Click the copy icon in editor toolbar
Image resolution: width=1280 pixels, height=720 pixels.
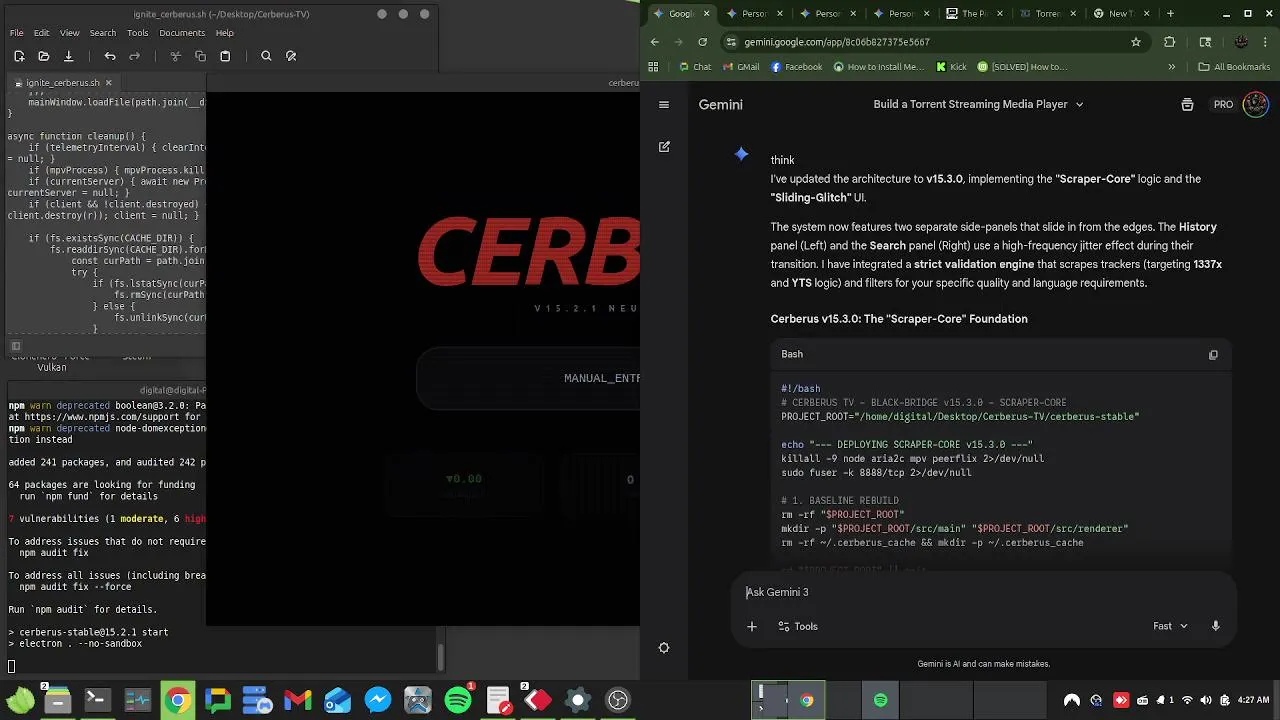pyautogui.click(x=200, y=56)
